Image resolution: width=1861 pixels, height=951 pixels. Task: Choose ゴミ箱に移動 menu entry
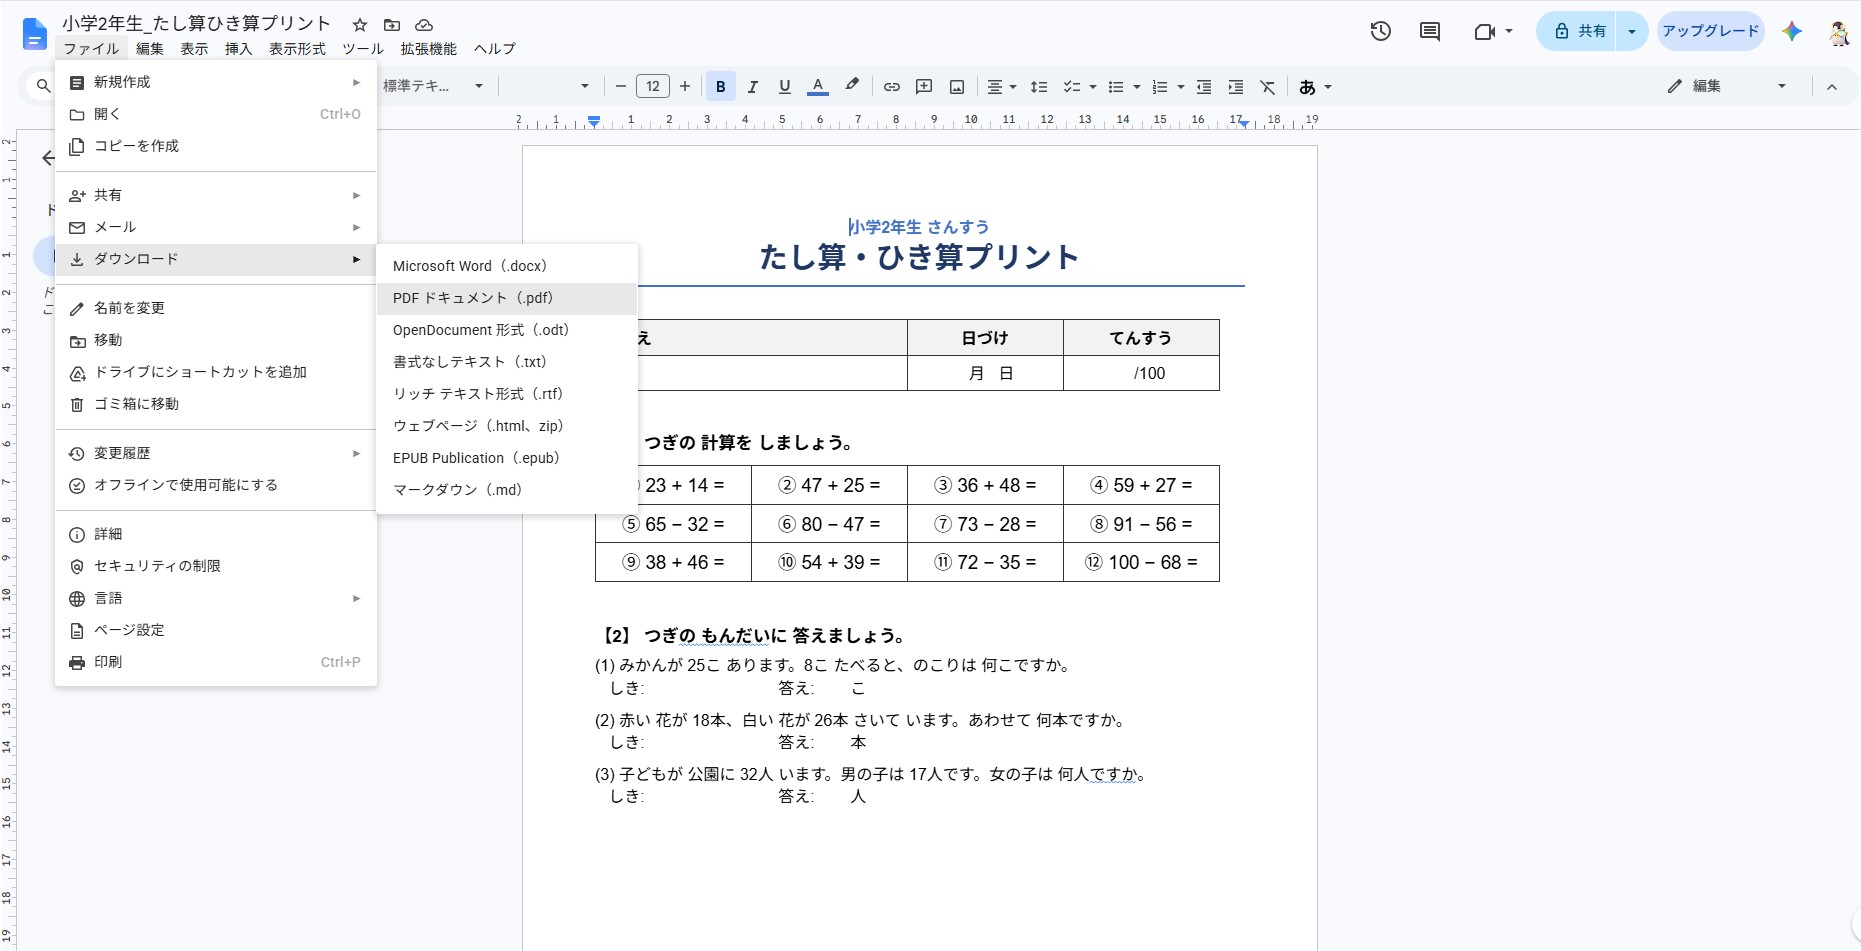216,404
